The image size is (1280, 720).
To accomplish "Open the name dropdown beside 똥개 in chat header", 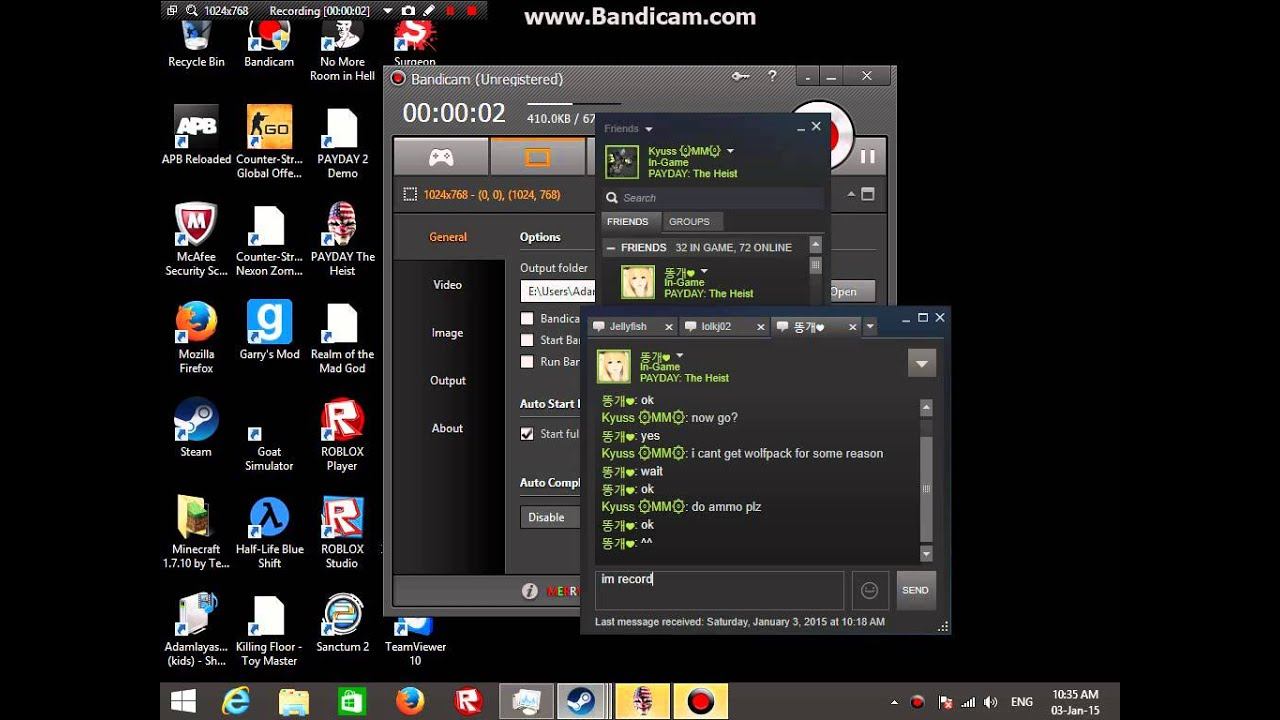I will coord(680,355).
